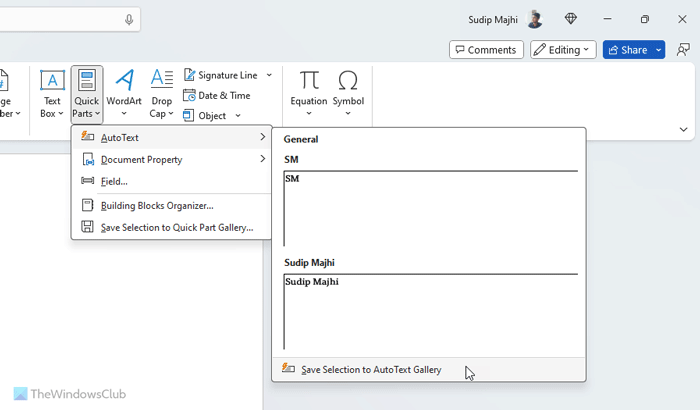Screen dimensions: 700x410
Task: Expand the Object dropdown arrow
Action: (238, 116)
